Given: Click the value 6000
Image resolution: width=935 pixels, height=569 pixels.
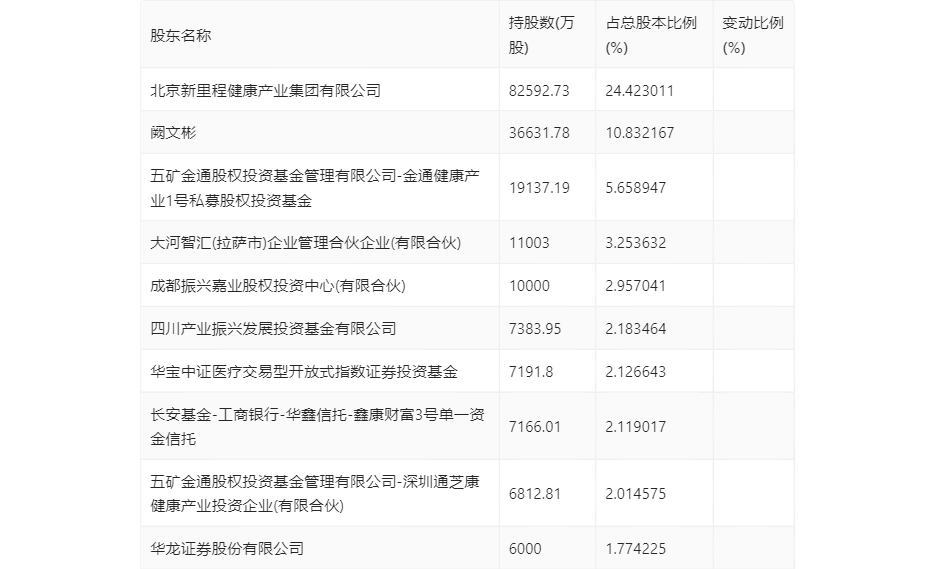Looking at the screenshot, I should point(525,549).
